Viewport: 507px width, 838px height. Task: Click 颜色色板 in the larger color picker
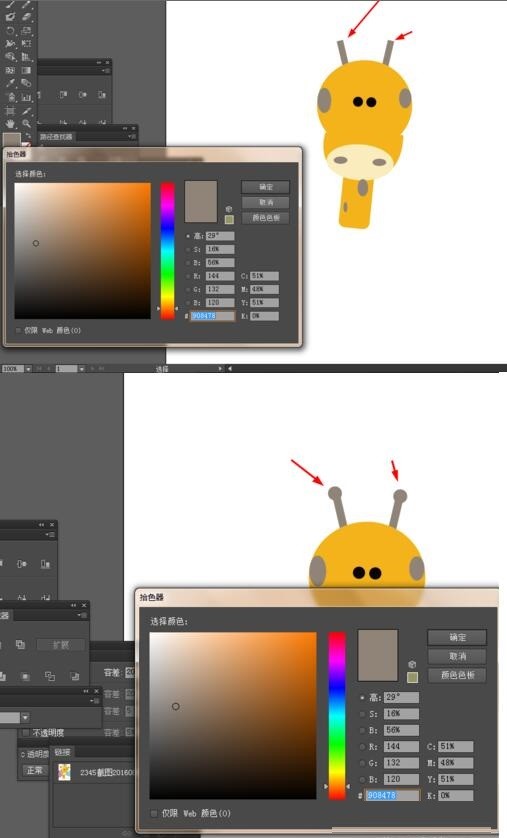click(457, 675)
